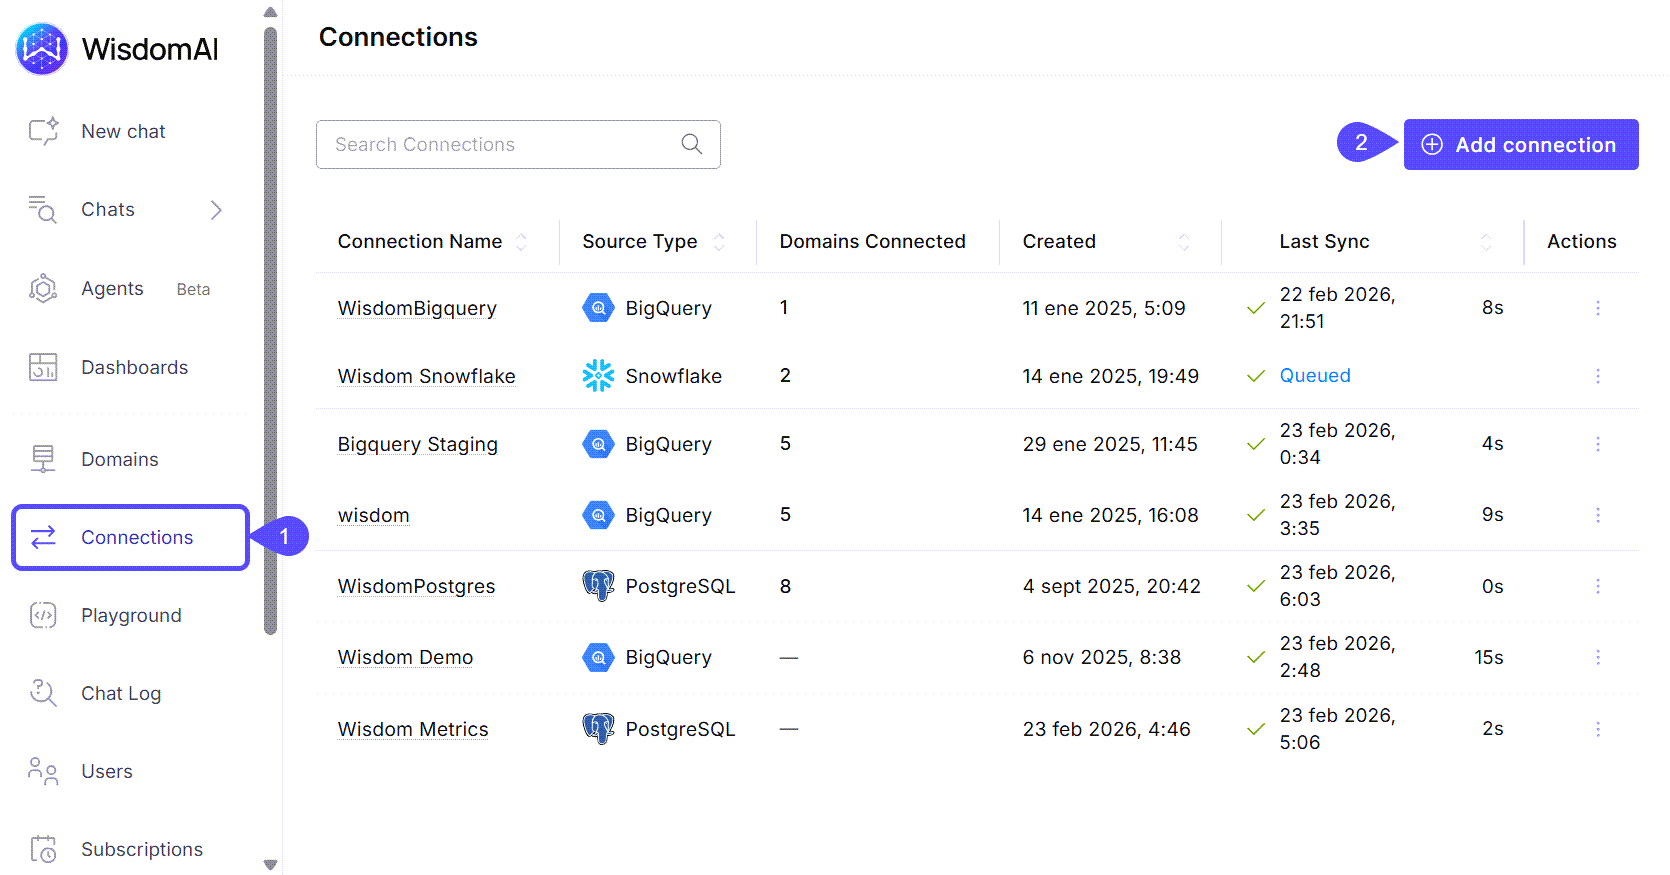Viewport: 1670px width, 875px height.
Task: Open the Subscriptions page
Action: coord(141,849)
